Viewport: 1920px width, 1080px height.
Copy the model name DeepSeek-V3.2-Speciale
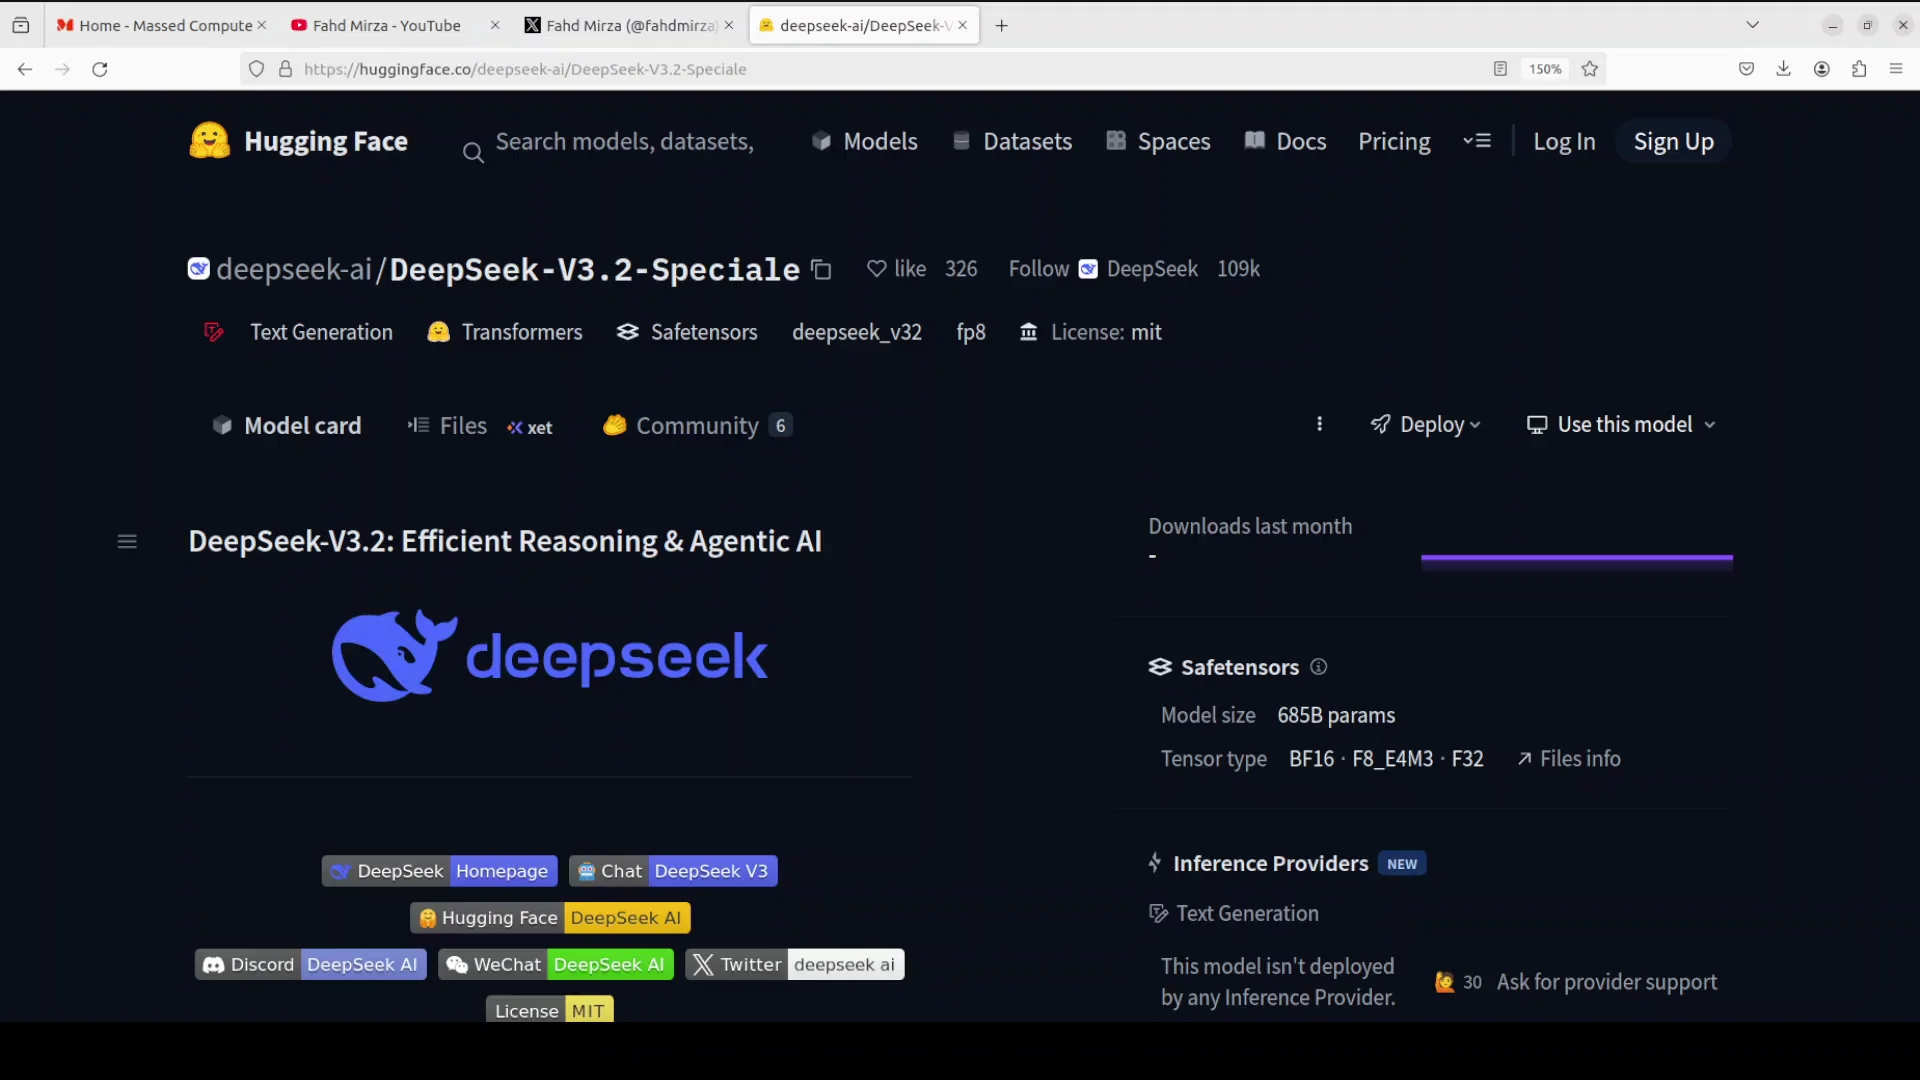click(x=821, y=269)
